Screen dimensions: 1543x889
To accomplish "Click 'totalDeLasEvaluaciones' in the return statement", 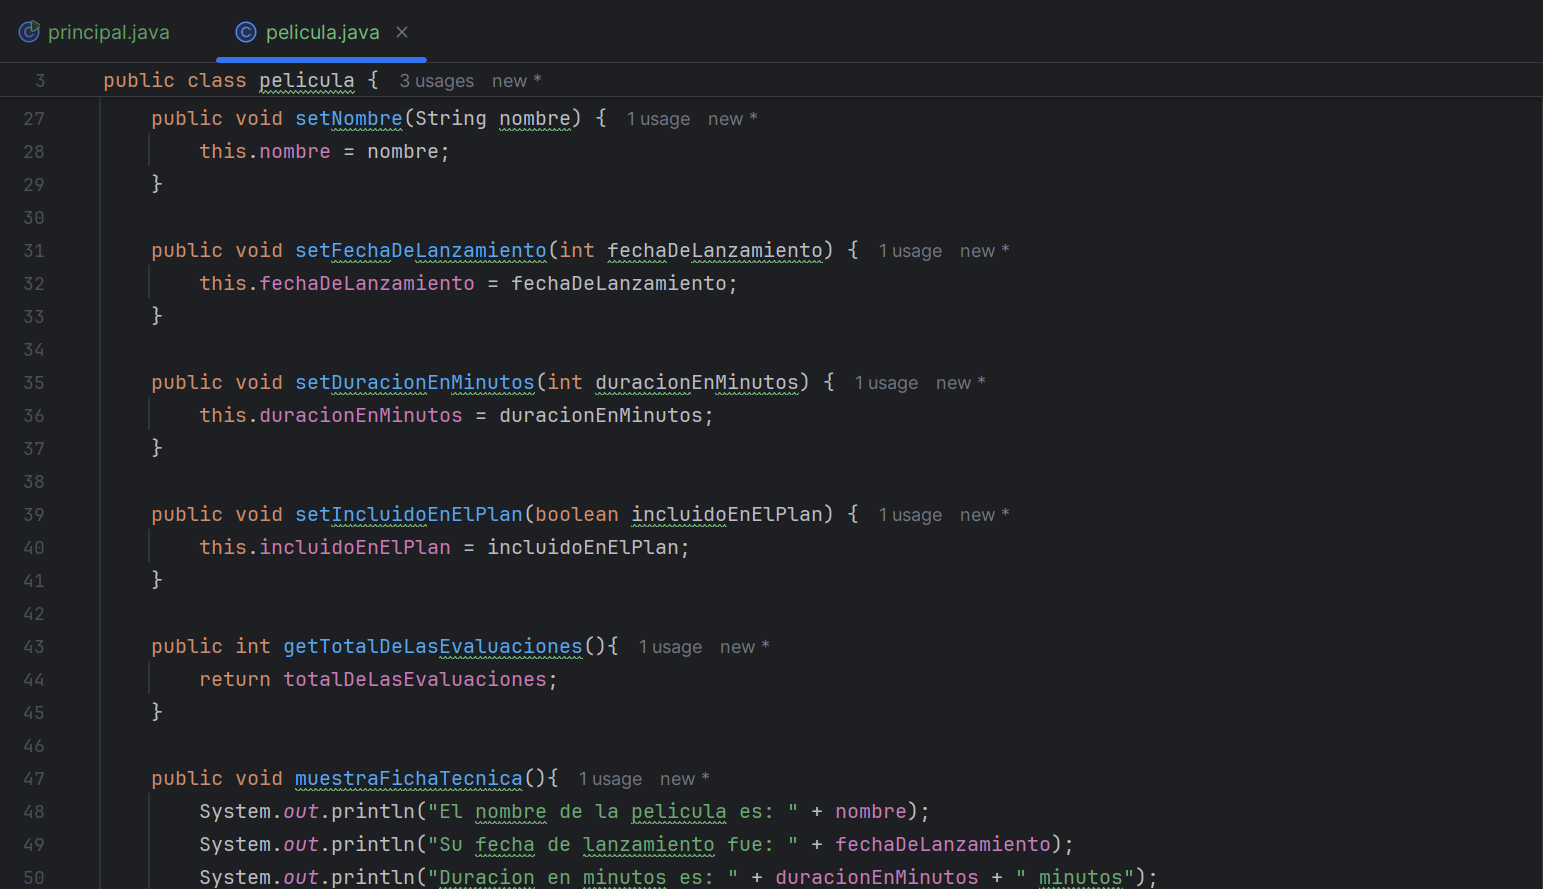I will 415,679.
